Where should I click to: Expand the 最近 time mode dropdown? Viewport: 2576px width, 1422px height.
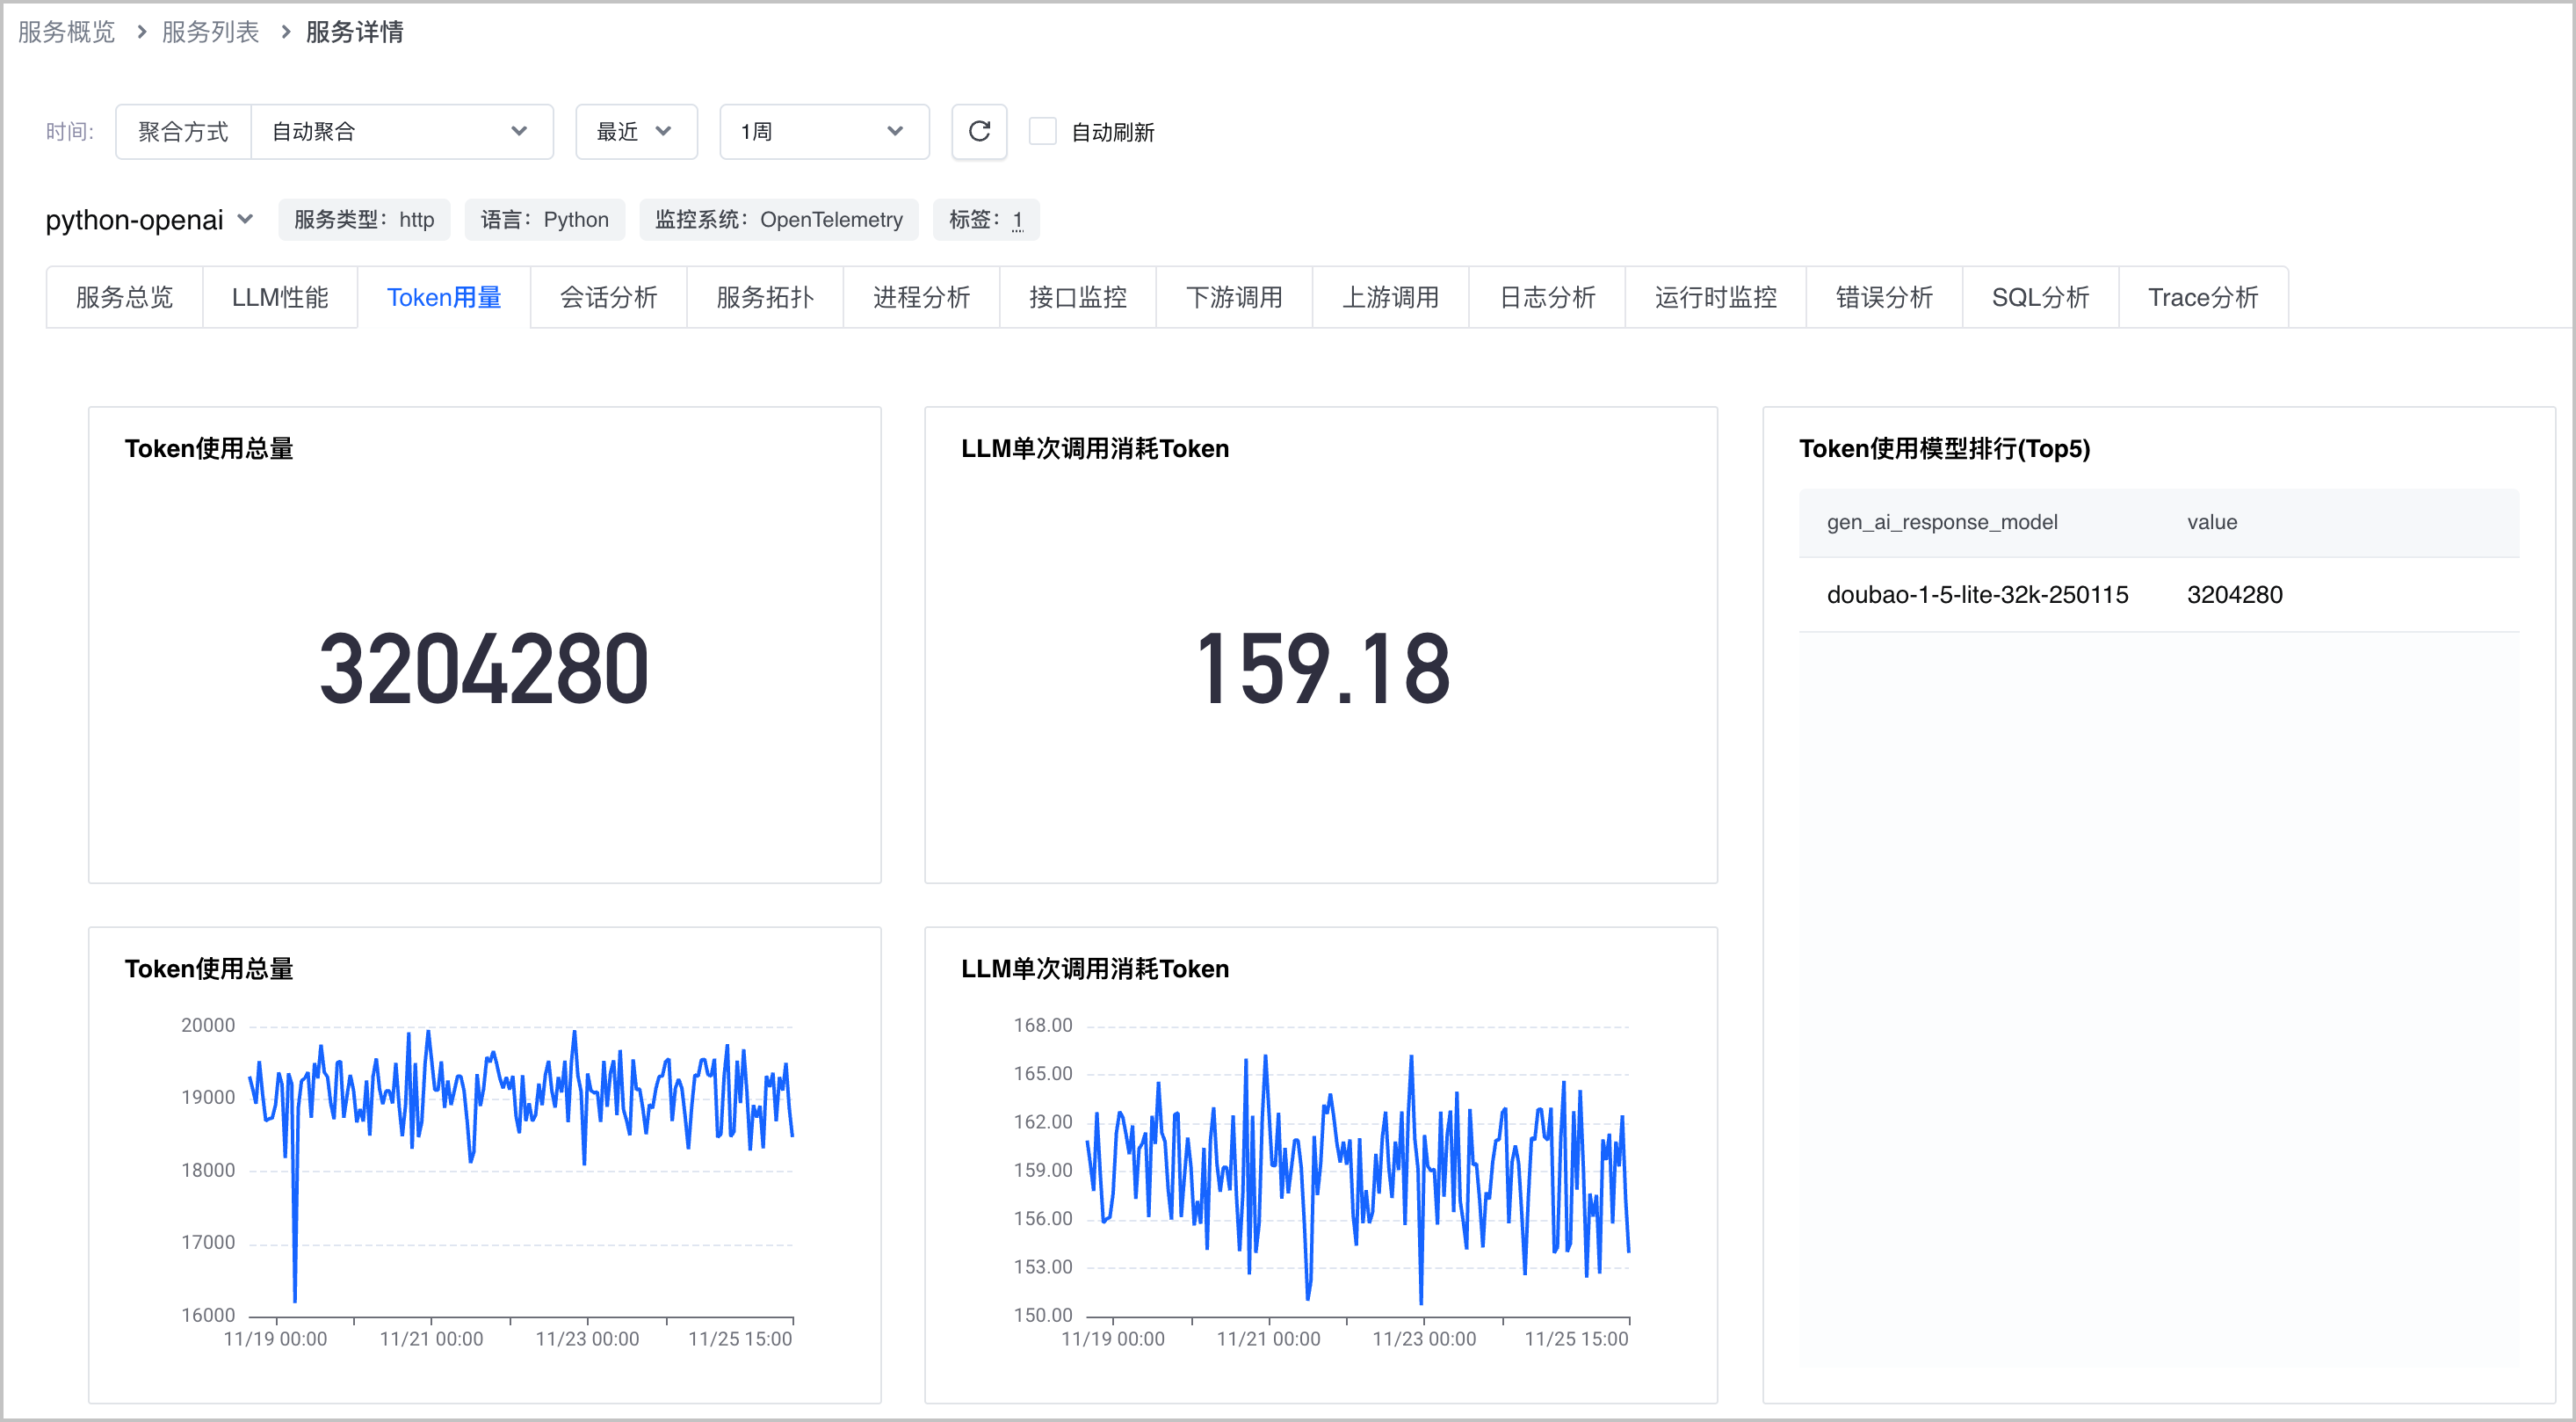tap(636, 131)
